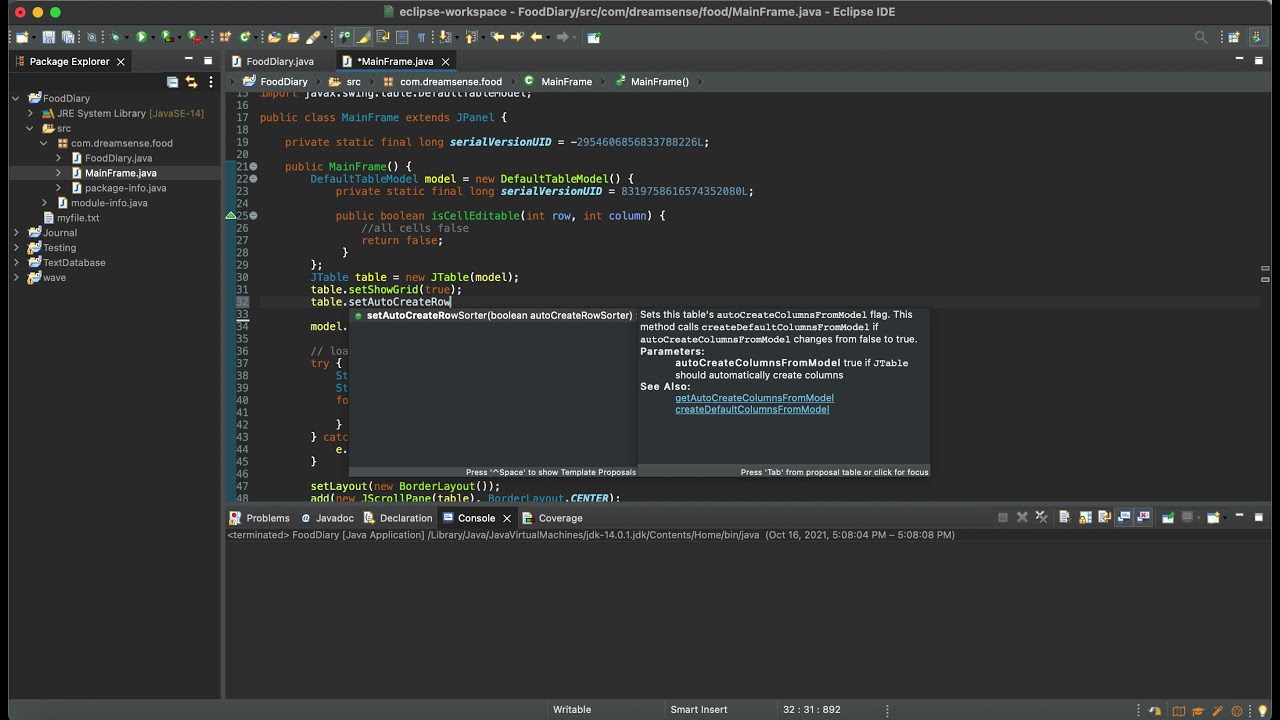Open the toolbar Search magnifier
The image size is (1280, 720).
click(1201, 37)
